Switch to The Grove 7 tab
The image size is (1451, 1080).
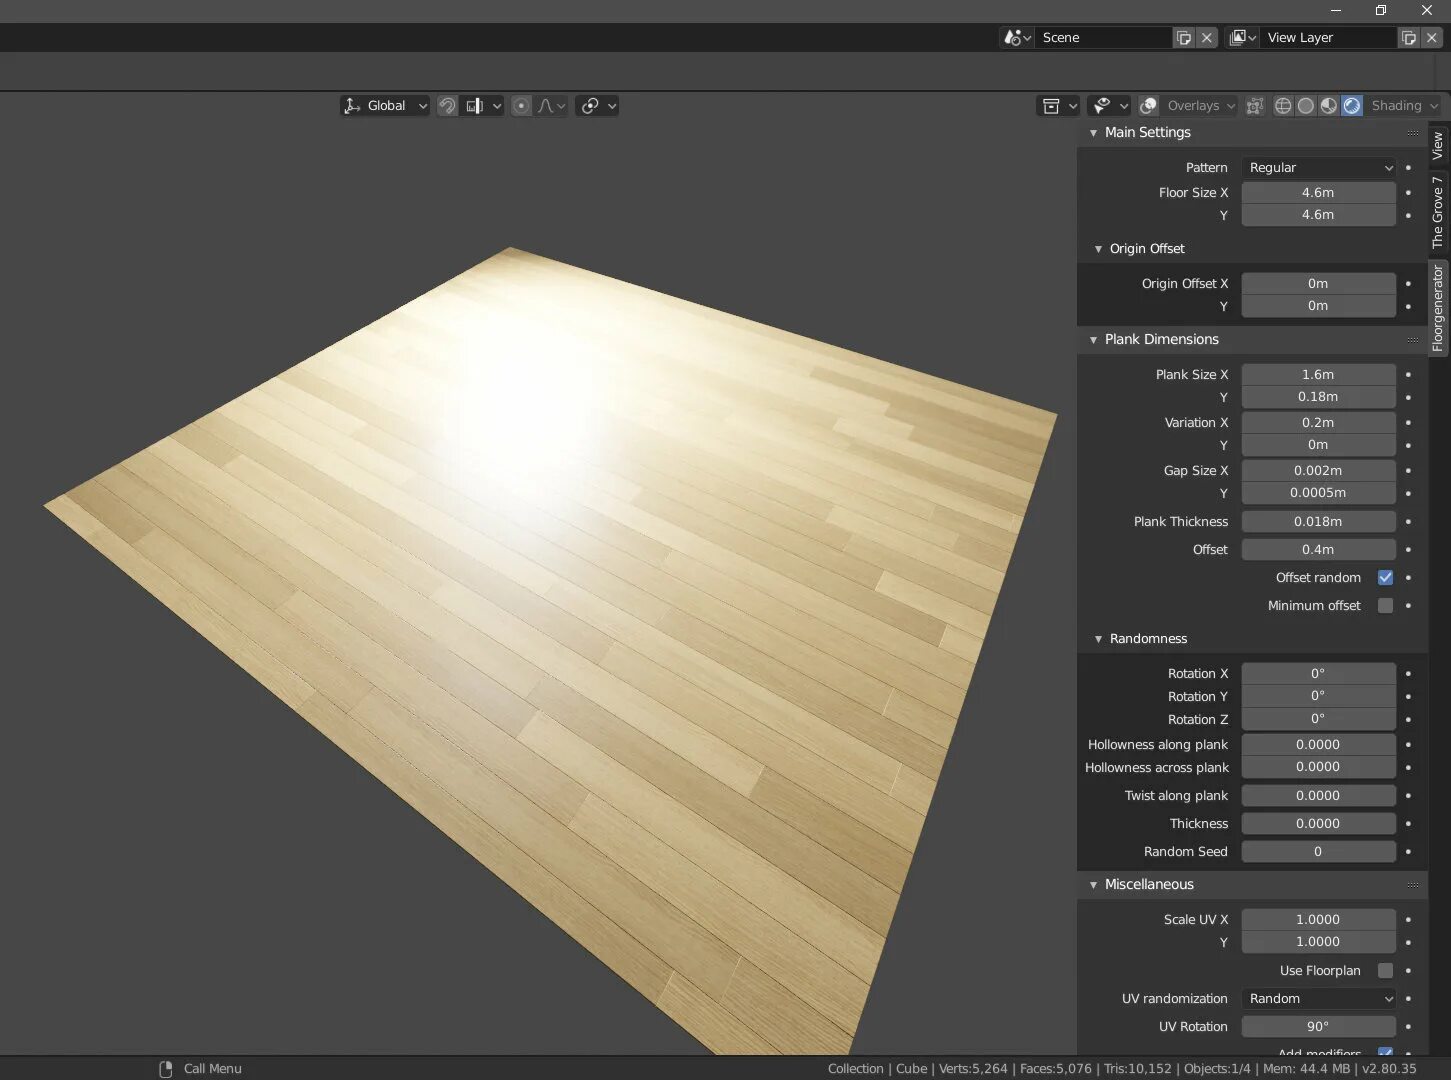[x=1438, y=212]
